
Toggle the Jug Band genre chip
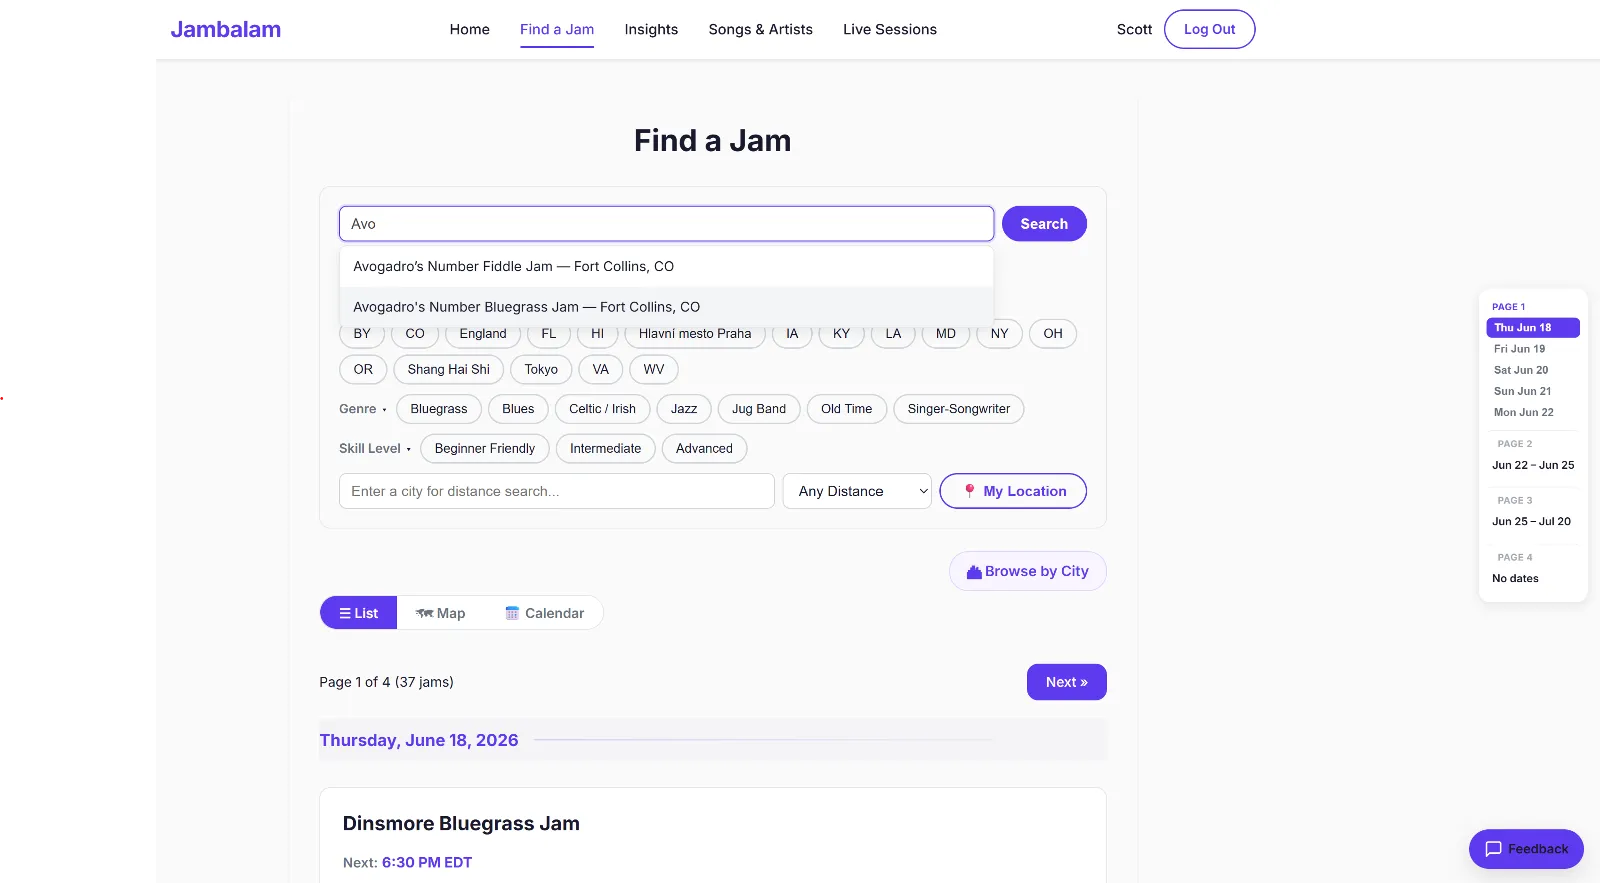pos(759,409)
